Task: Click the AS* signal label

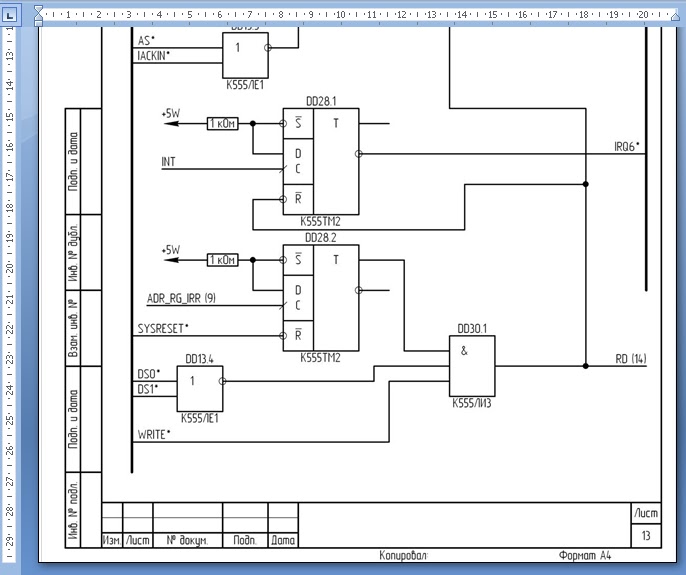Action: [146, 41]
